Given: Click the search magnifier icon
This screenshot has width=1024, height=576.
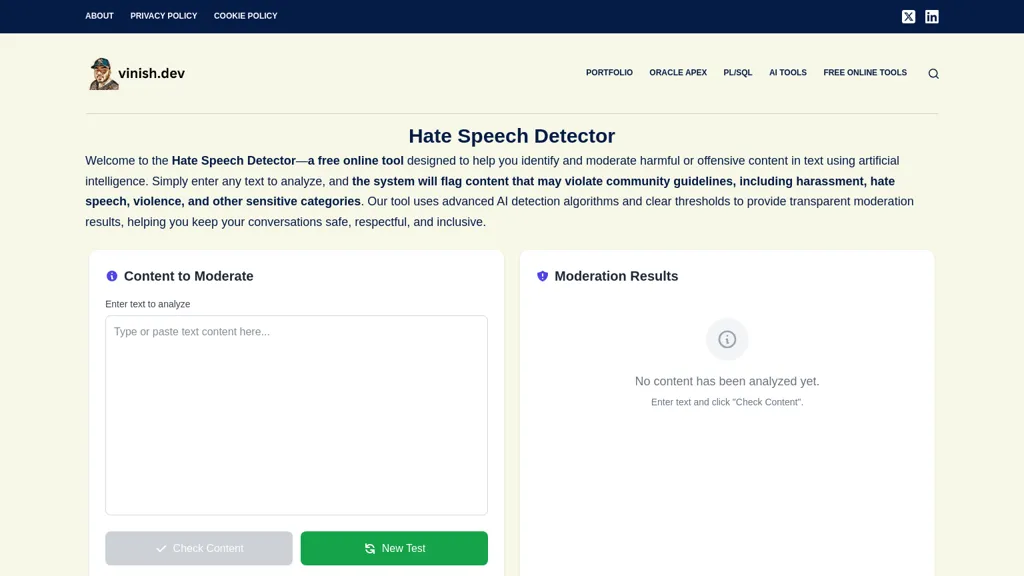Looking at the screenshot, I should [933, 74].
